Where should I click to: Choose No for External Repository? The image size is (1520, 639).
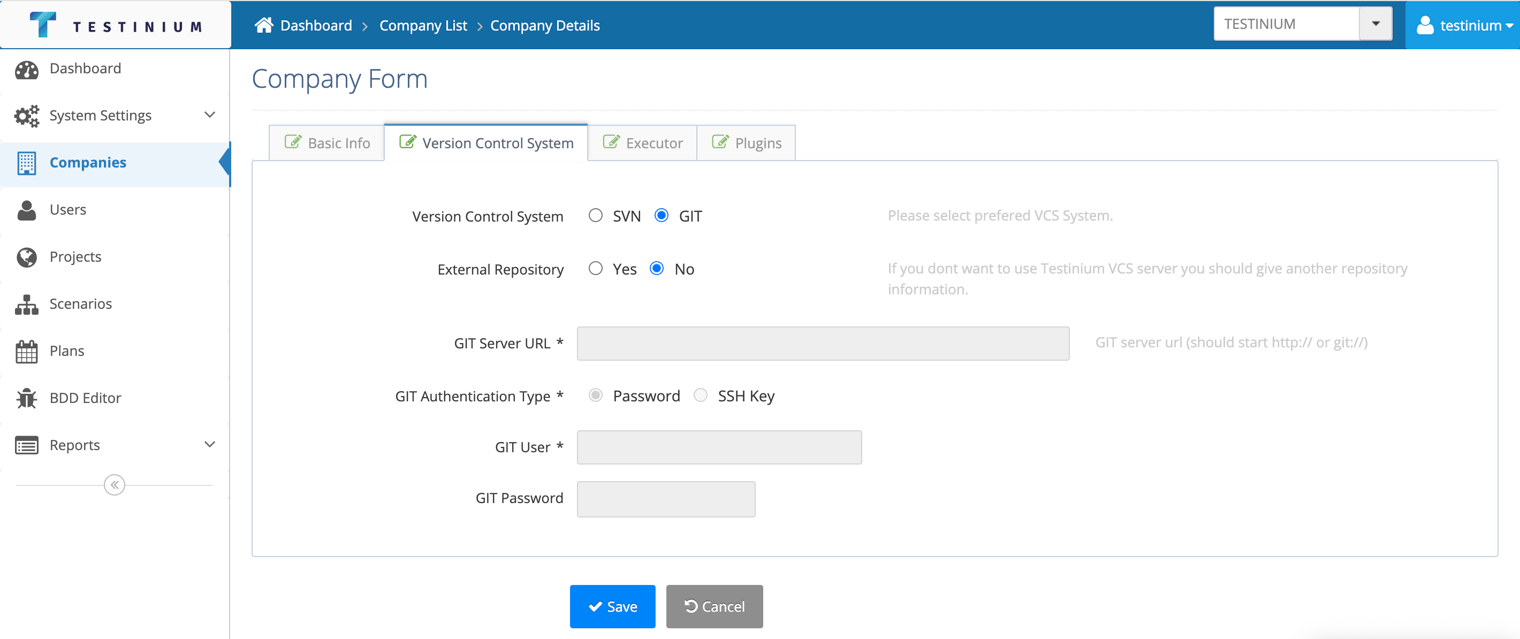(657, 268)
